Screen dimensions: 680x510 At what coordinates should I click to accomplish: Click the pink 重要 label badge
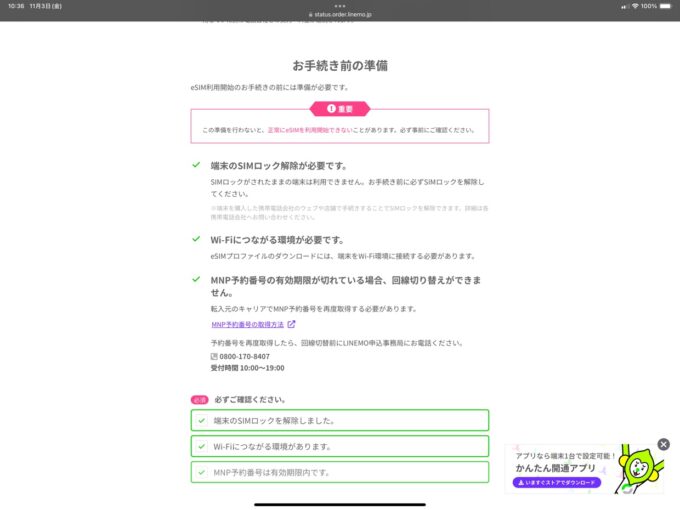[x=340, y=109]
